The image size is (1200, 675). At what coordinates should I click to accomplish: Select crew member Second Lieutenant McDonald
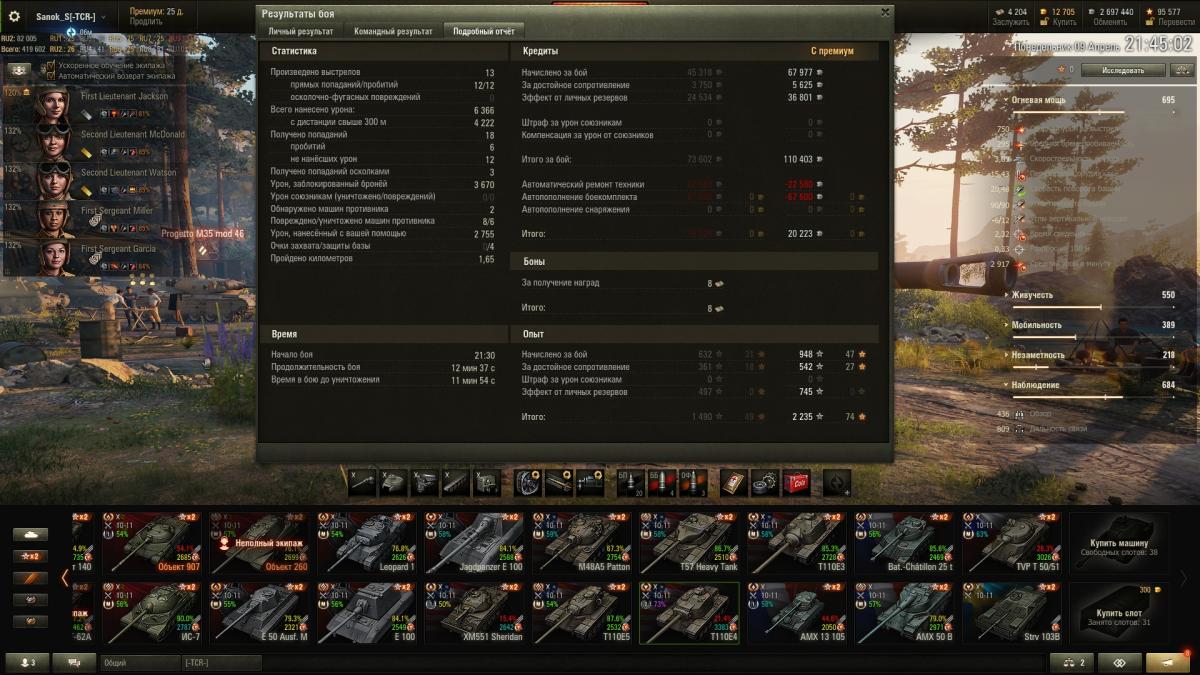click(95, 142)
